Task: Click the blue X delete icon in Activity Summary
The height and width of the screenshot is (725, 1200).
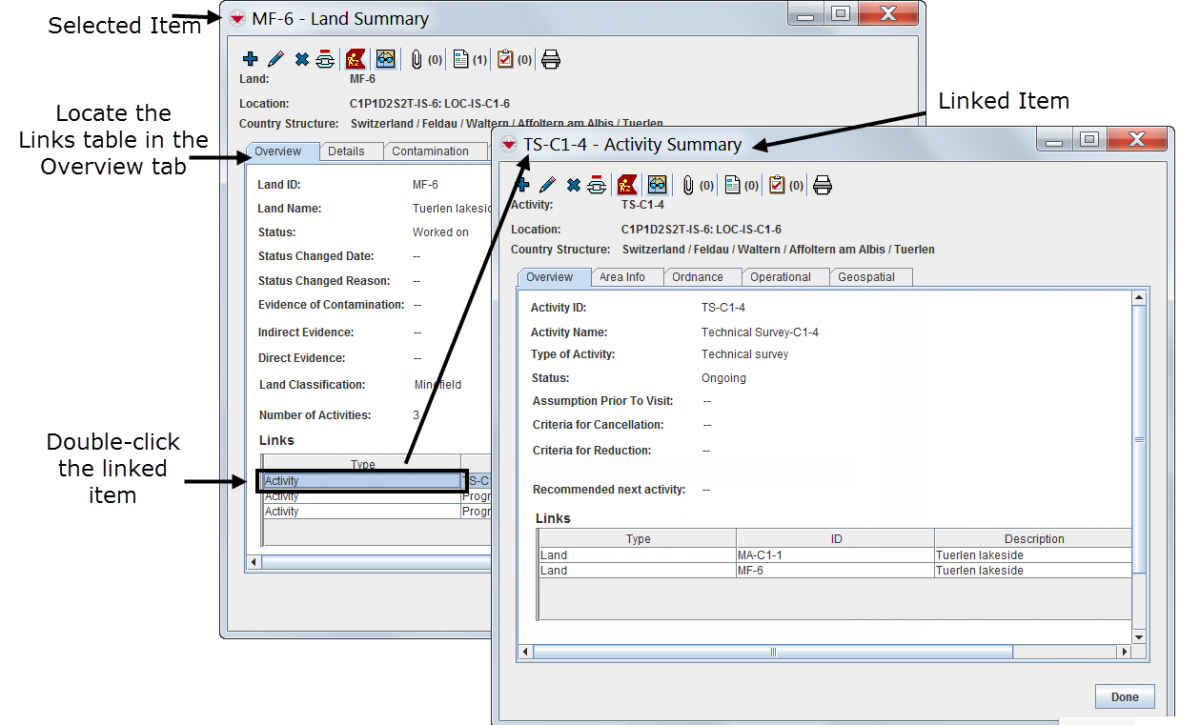Action: tap(573, 185)
